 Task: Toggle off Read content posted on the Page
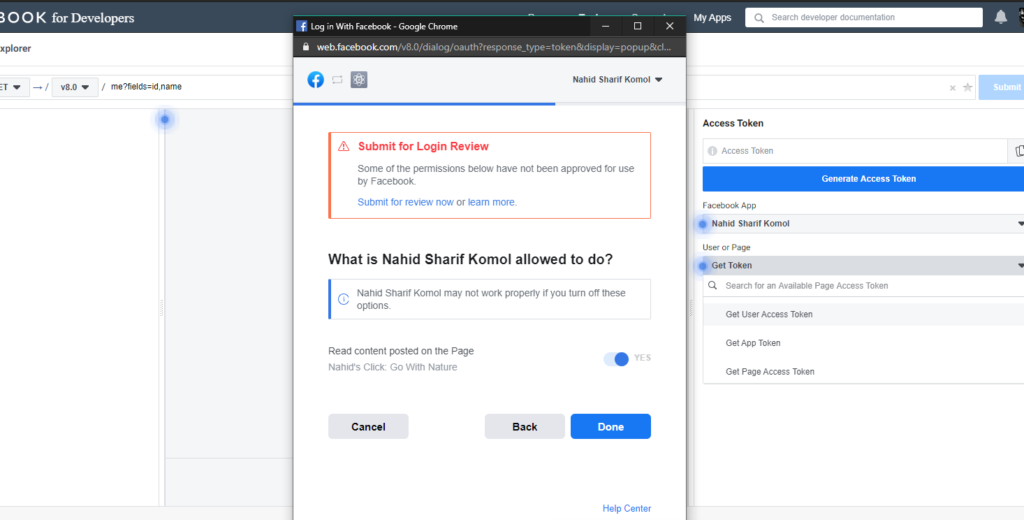(x=616, y=359)
